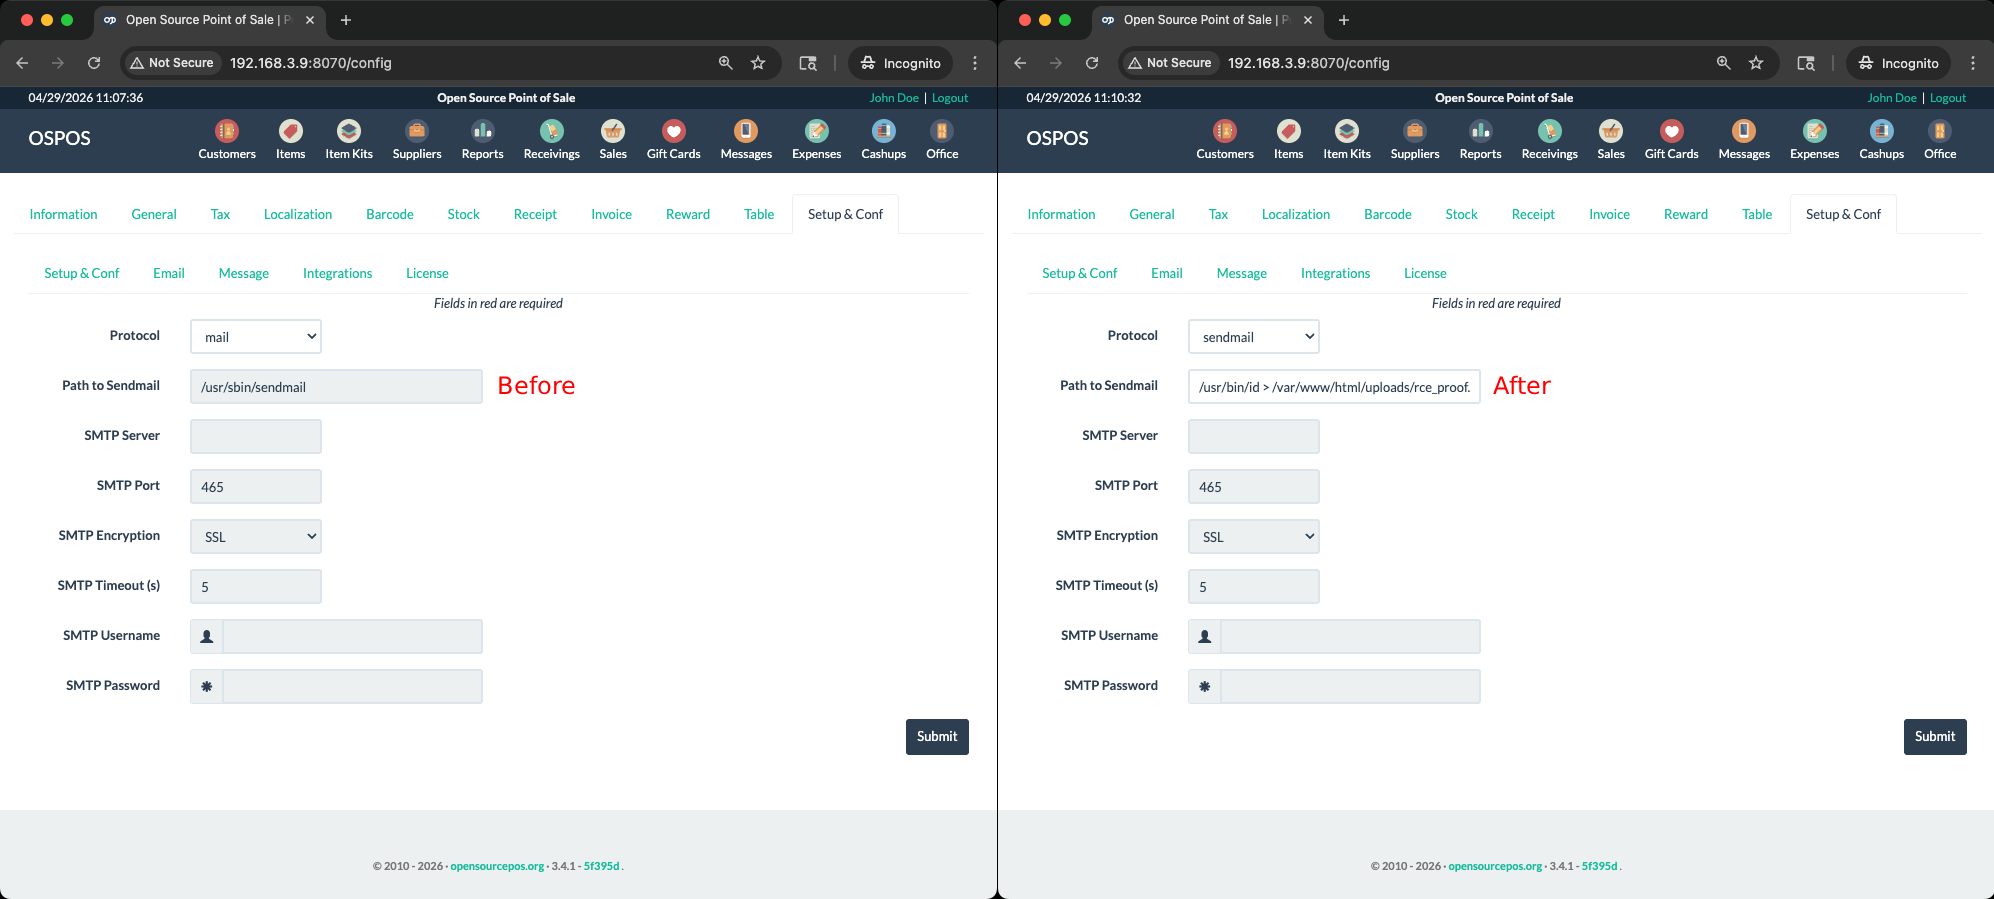
Task: Open Protocol dropdown showing mail
Action: coord(256,337)
